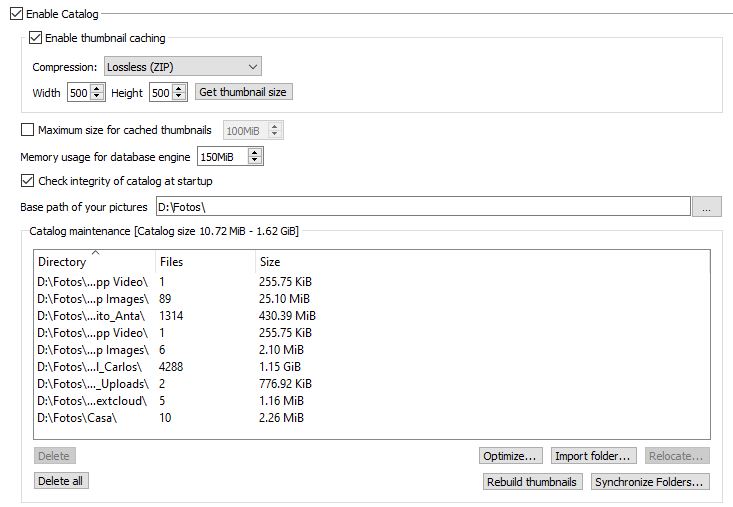The width and height of the screenshot is (733, 507).
Task: Sort list by Files column header
Action: pyautogui.click(x=200, y=262)
